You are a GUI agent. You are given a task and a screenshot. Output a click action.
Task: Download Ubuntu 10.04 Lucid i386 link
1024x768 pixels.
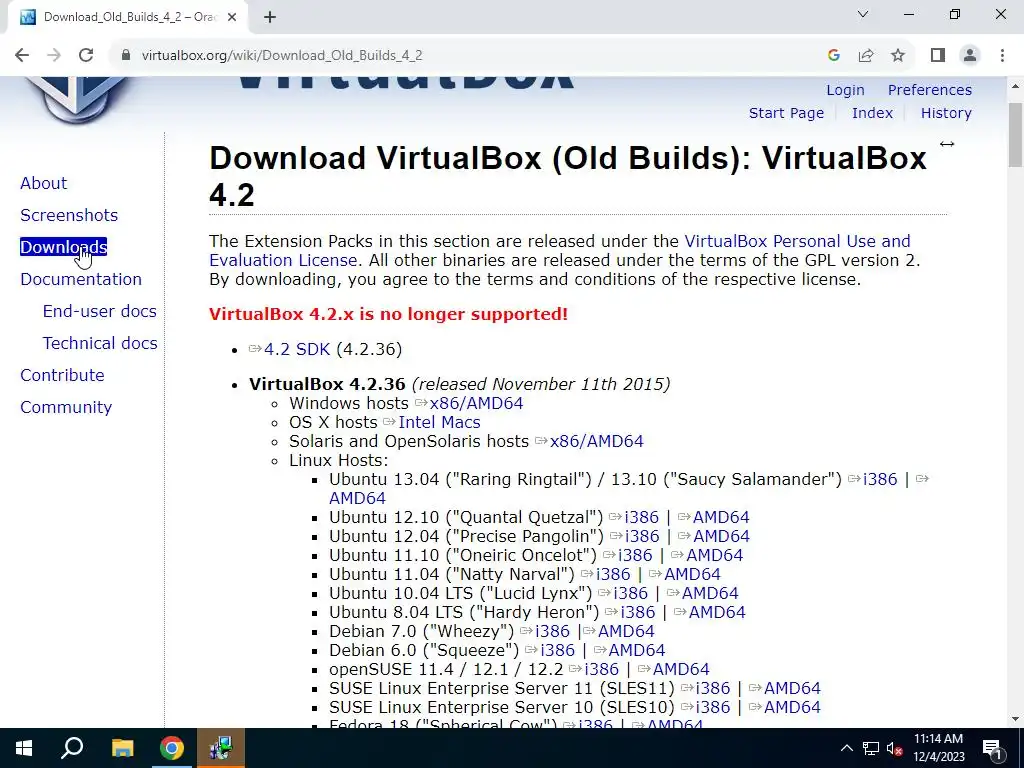coord(630,592)
